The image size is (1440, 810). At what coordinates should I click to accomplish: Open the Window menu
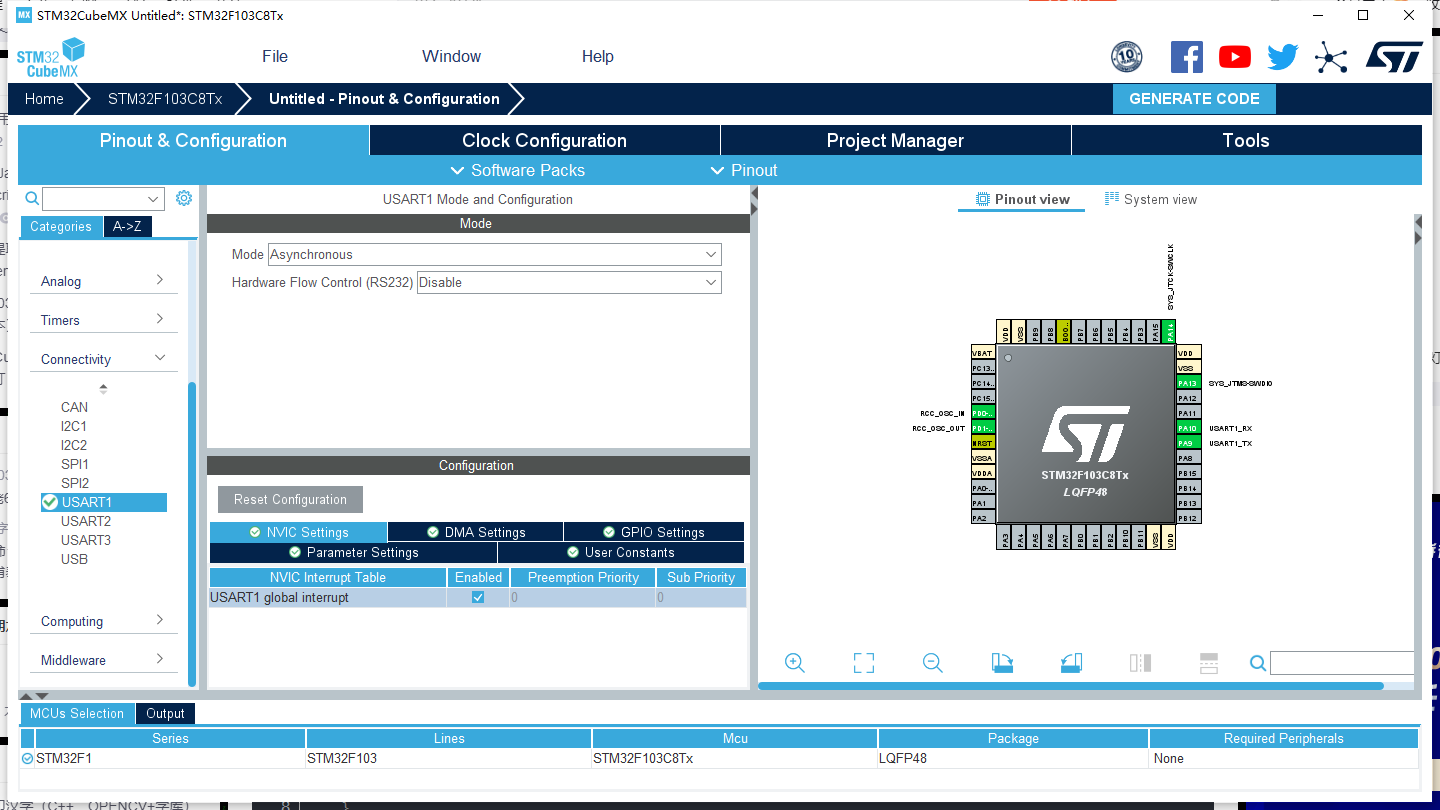tap(451, 57)
